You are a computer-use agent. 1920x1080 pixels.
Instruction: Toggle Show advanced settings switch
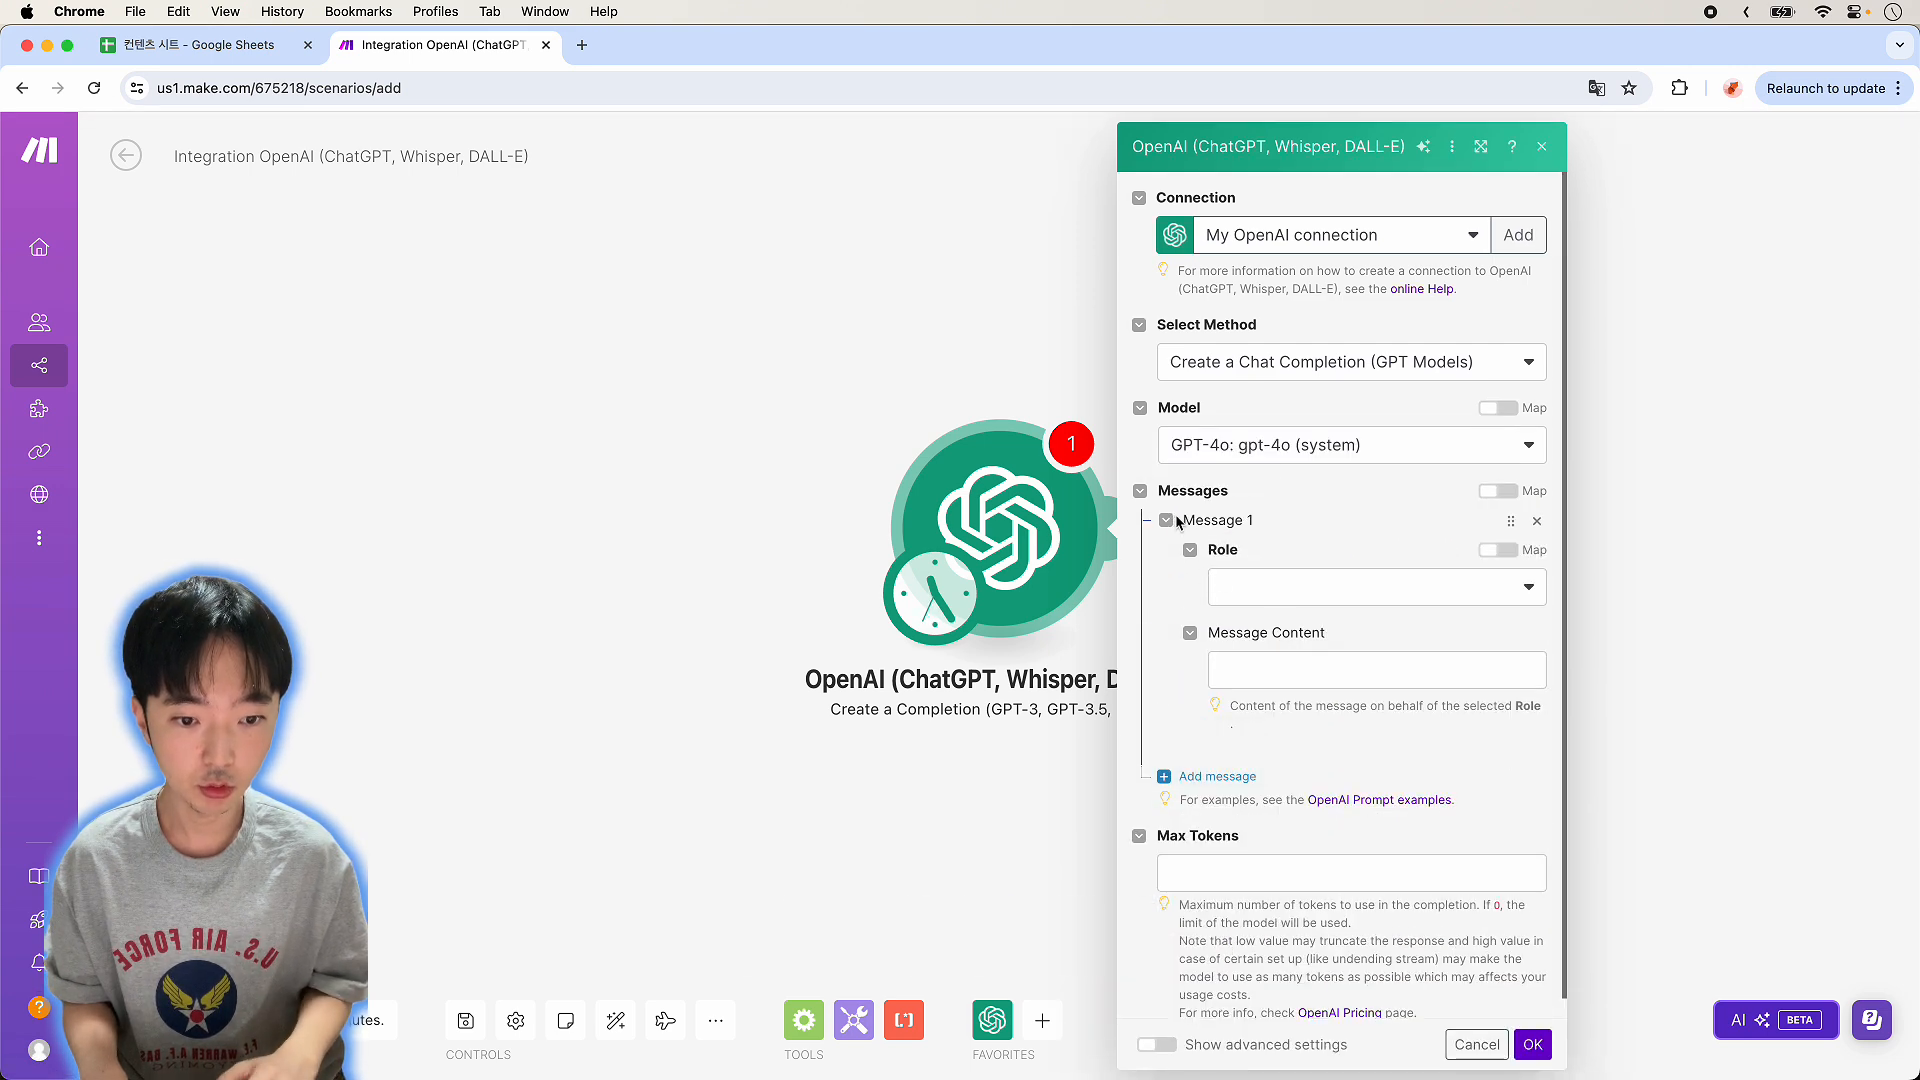point(1157,1044)
